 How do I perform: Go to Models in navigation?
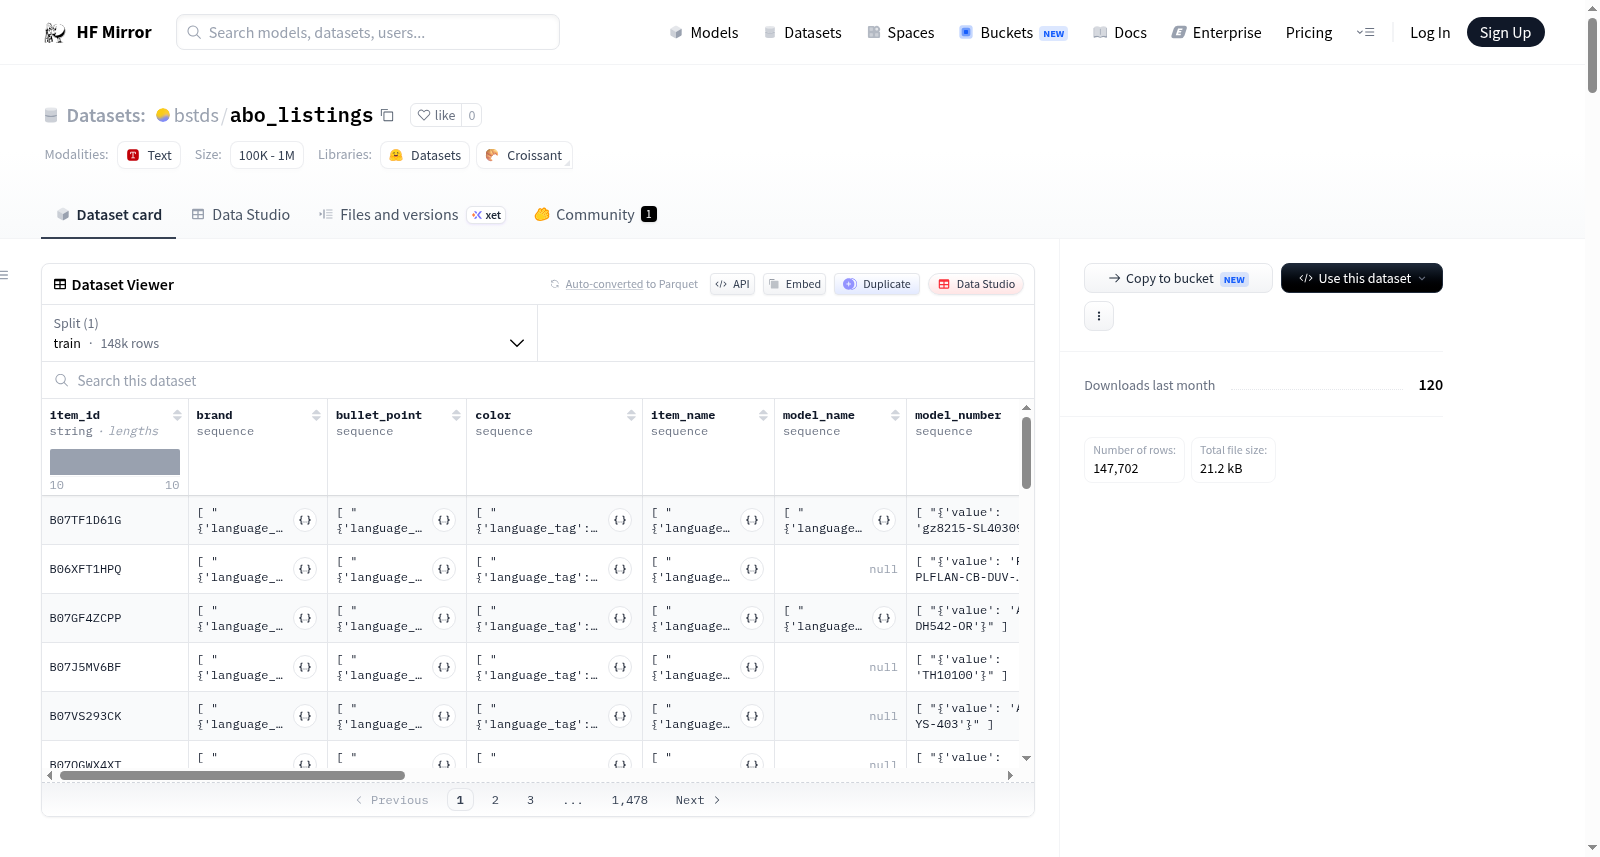tap(704, 32)
